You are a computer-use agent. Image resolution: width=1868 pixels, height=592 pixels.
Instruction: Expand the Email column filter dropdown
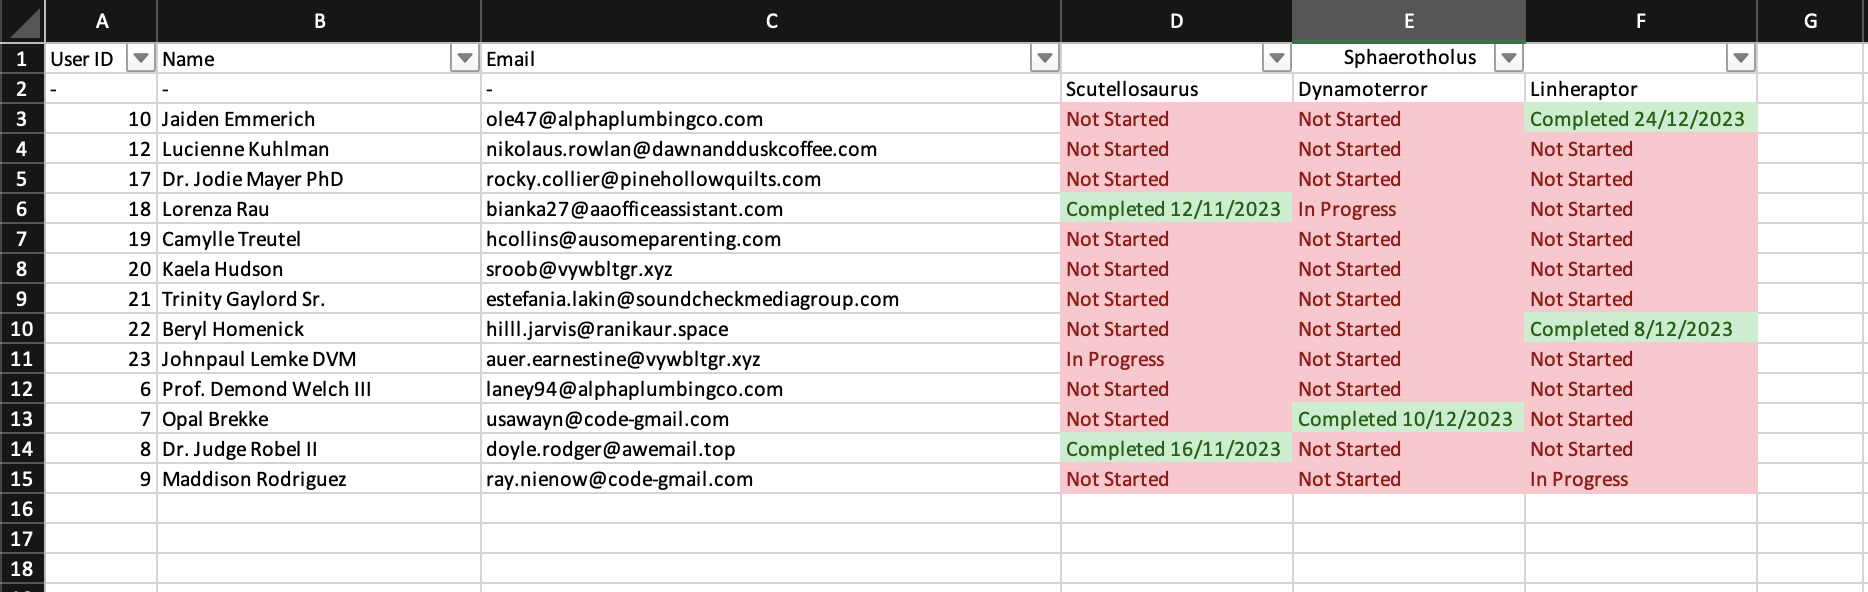coord(1045,59)
